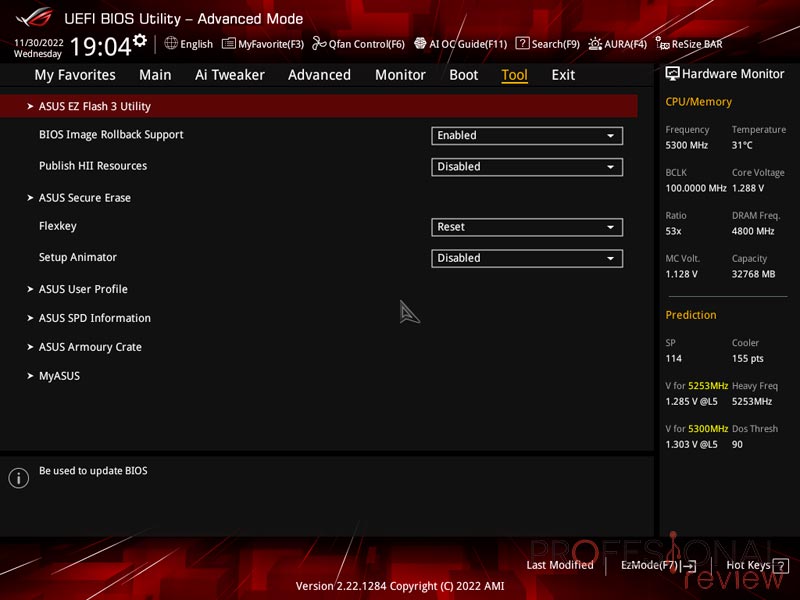Click the English language globe icon
Image resolution: width=800 pixels, height=600 pixels.
click(x=171, y=43)
